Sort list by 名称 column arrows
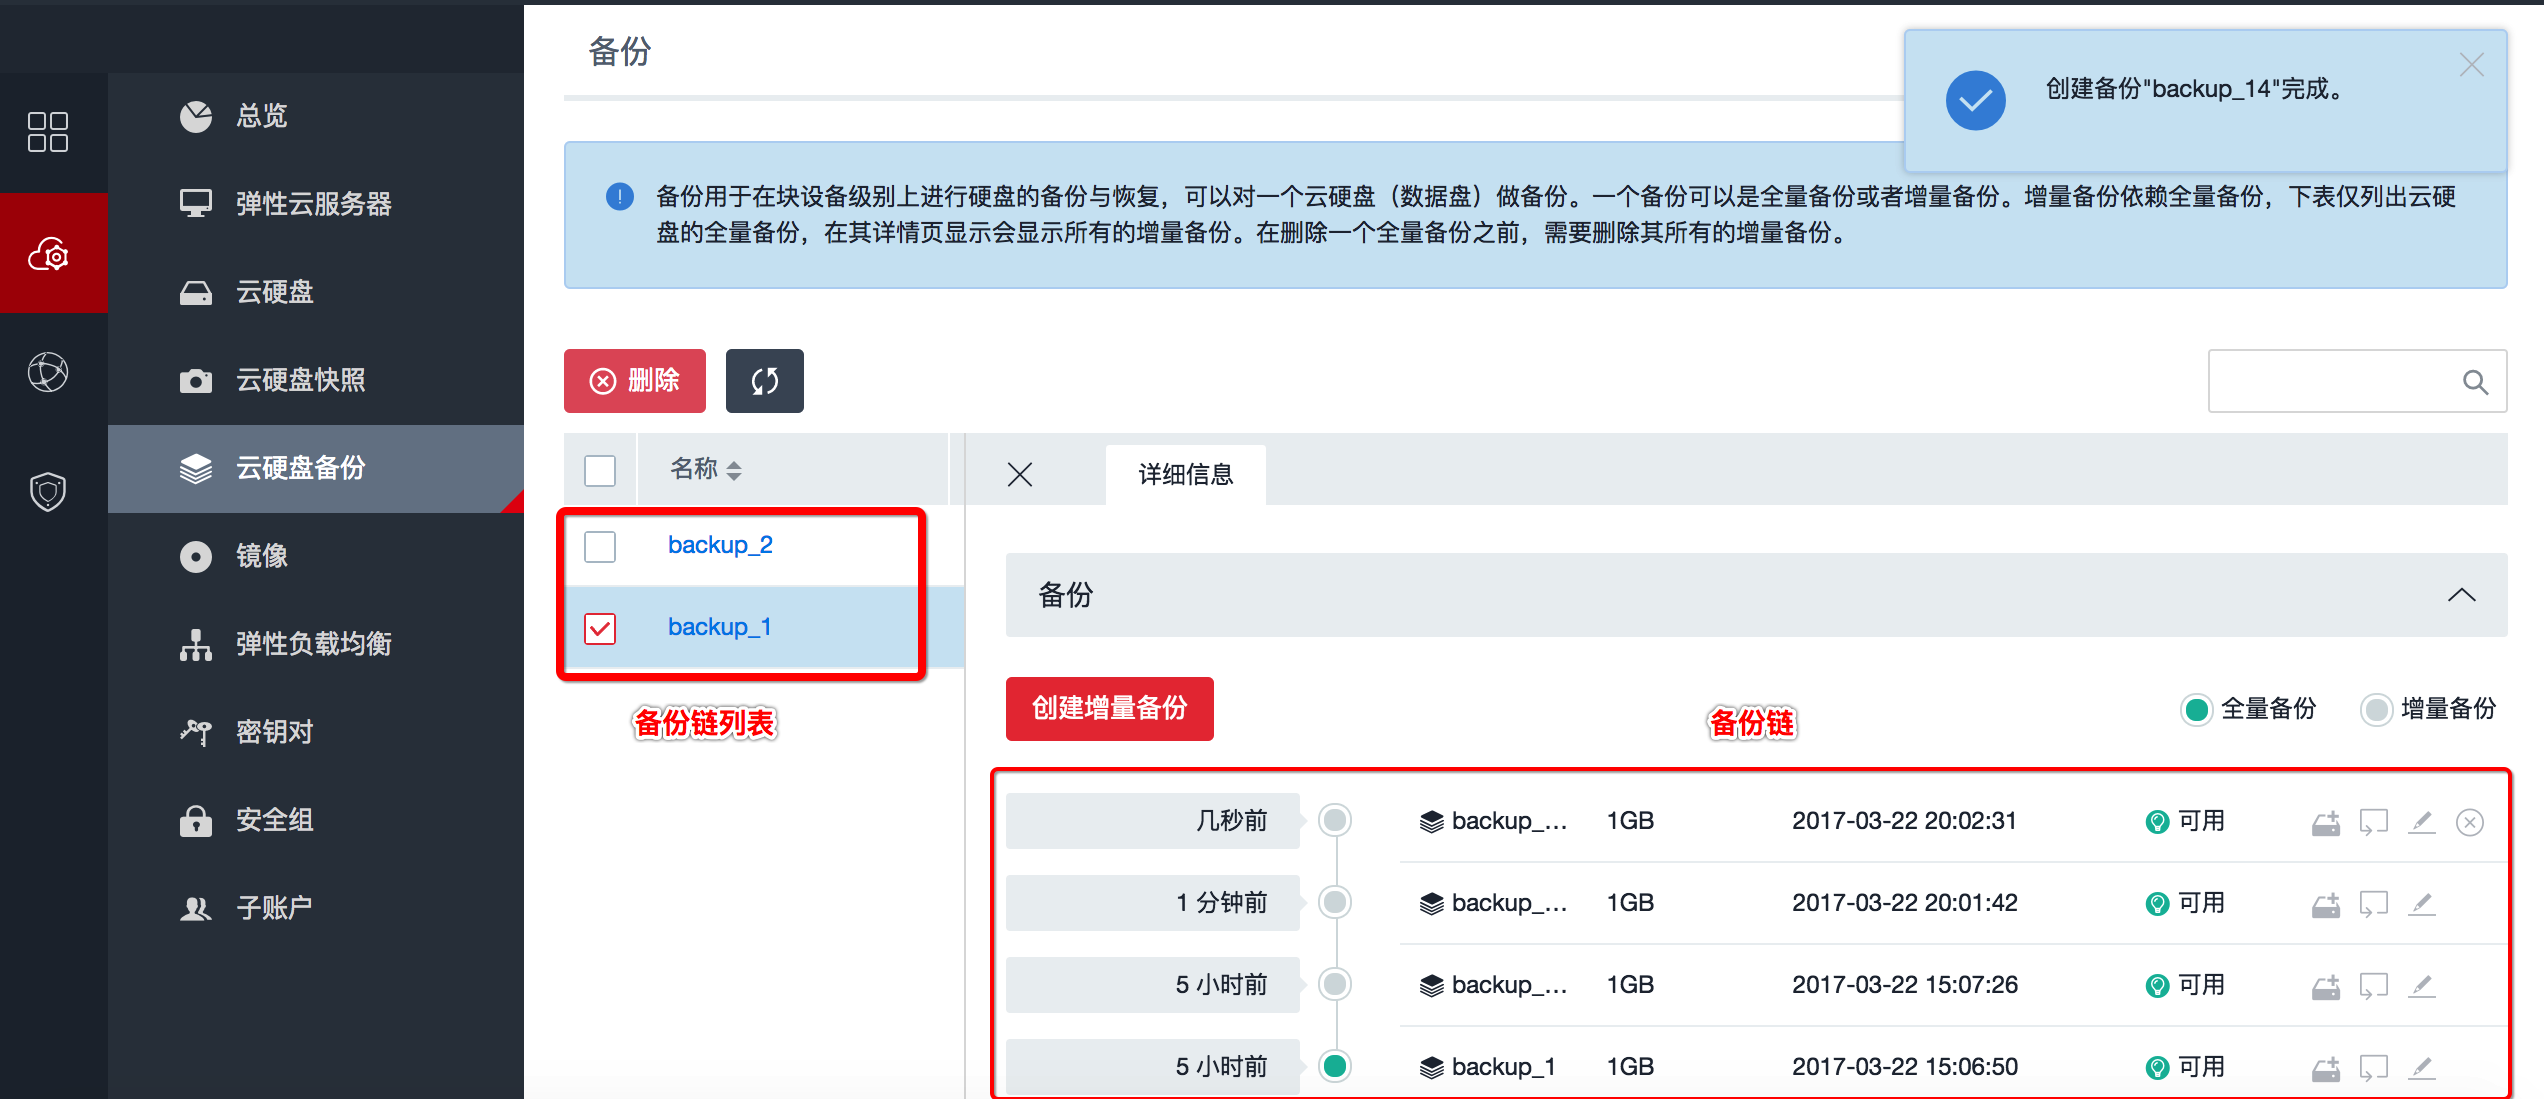The image size is (2544, 1099). click(734, 470)
